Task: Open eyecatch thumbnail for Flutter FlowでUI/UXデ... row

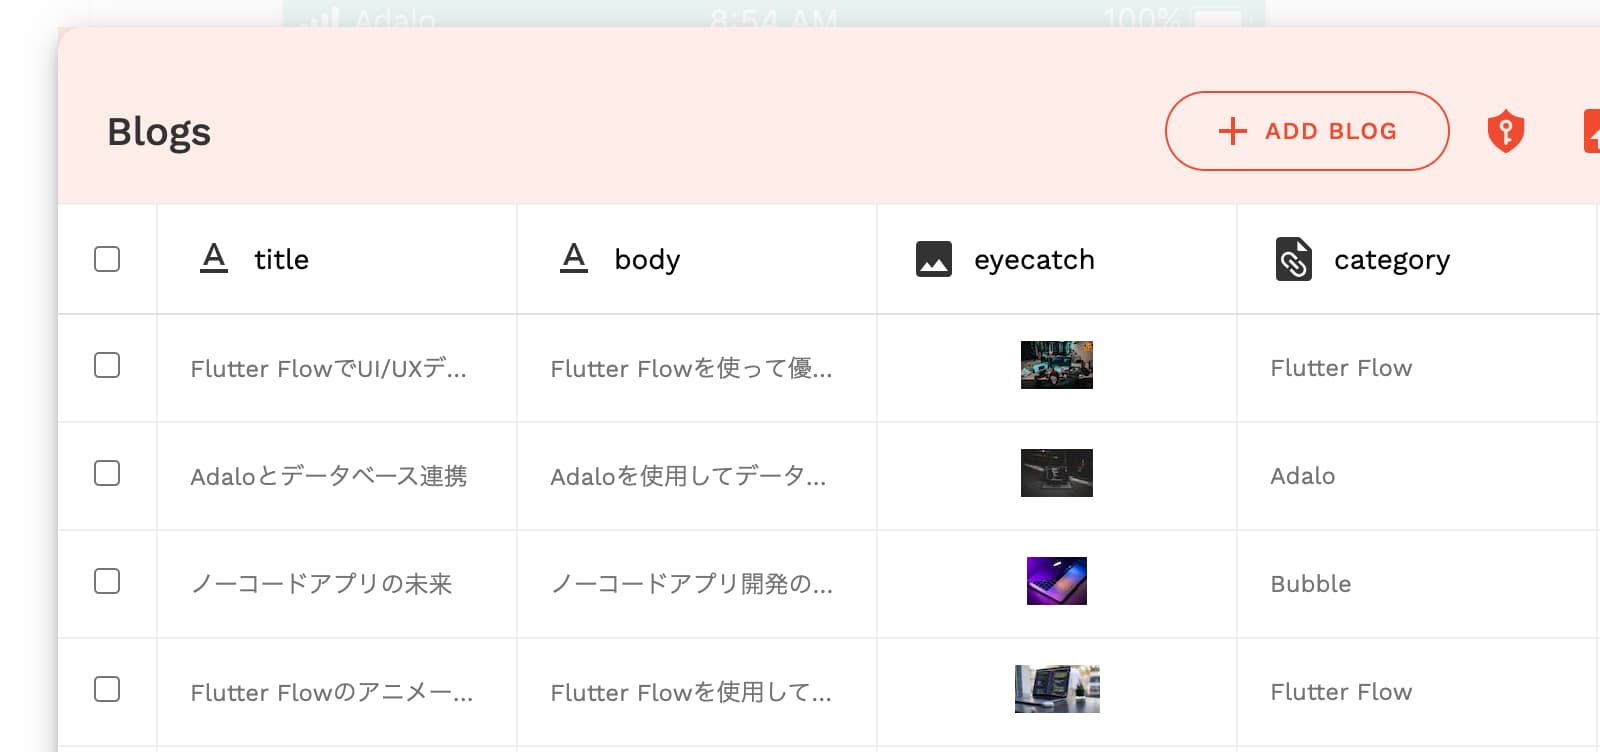Action: 1057,365
